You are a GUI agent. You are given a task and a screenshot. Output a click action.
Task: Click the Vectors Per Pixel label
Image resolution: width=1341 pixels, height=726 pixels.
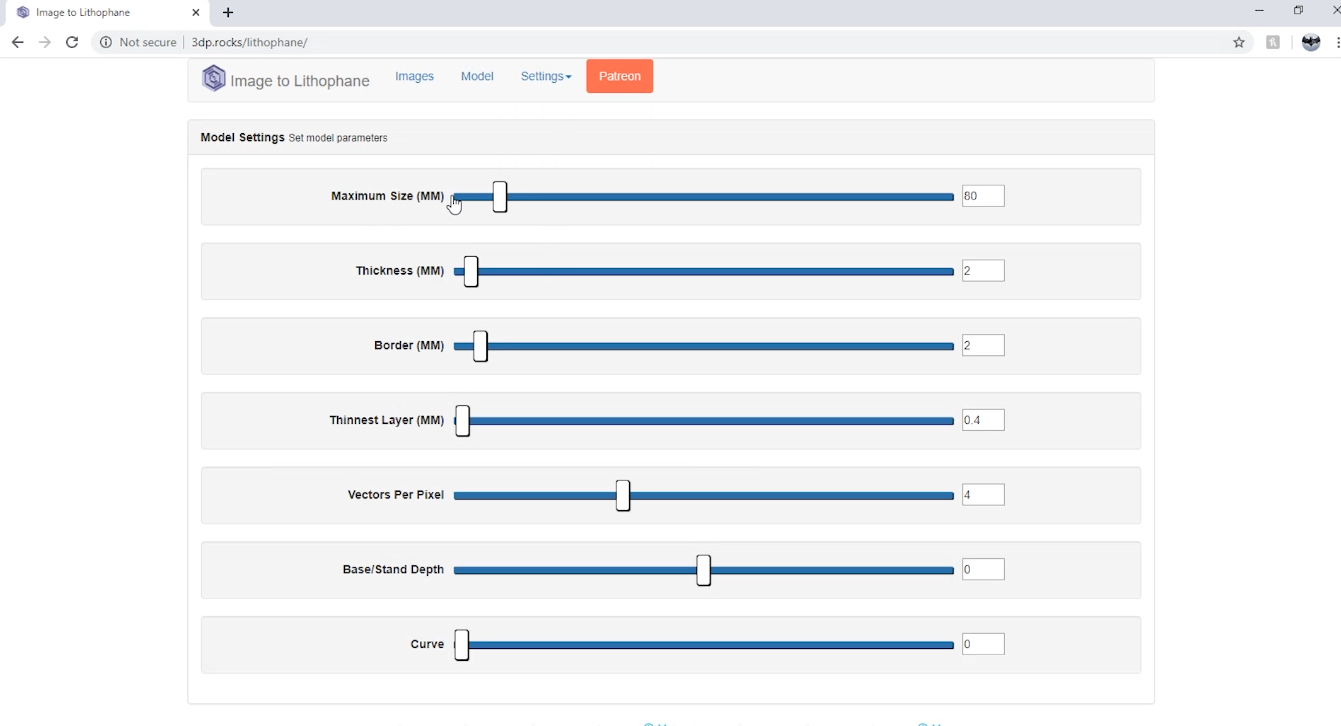point(396,495)
